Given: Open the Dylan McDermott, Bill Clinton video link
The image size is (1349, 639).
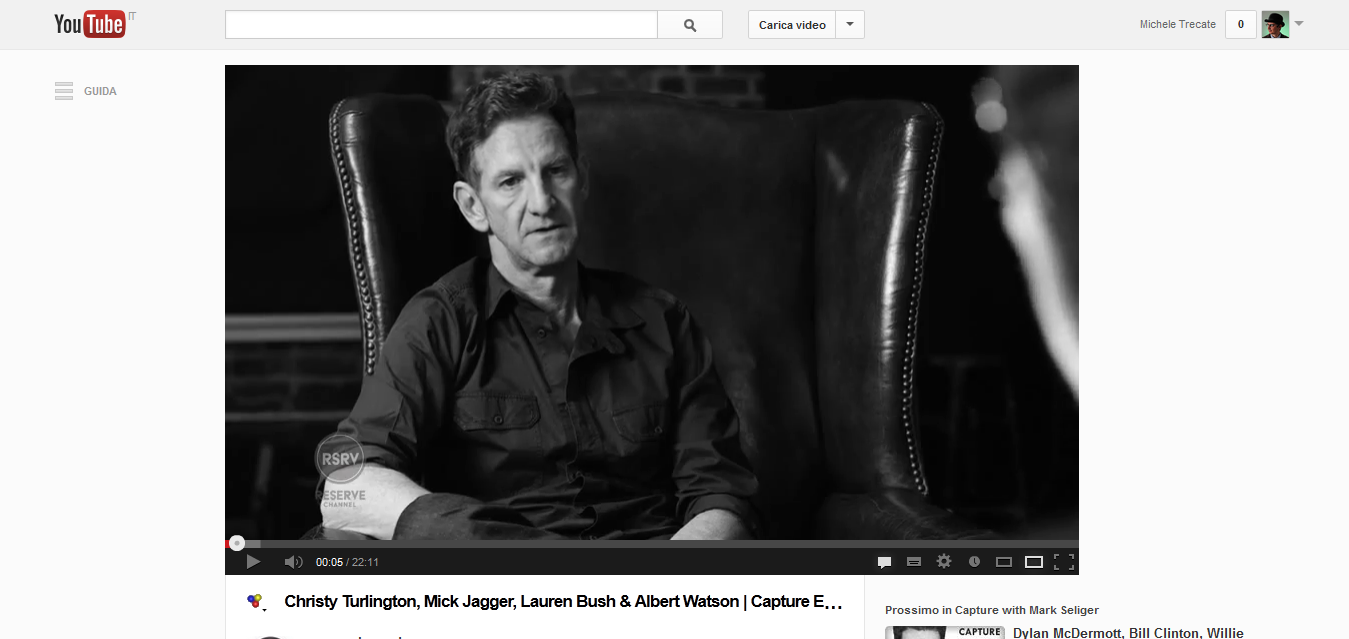Looking at the screenshot, I should pyautogui.click(x=1128, y=632).
